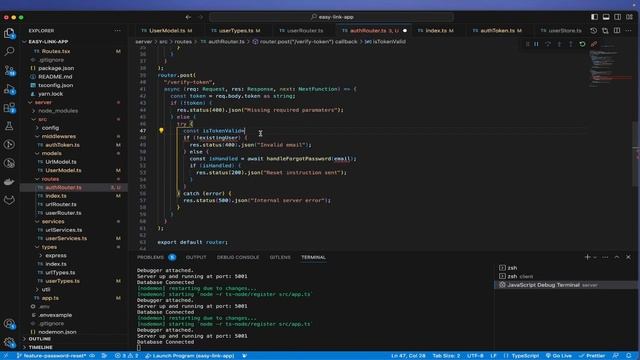Open Changes compare icon in editor actions
The image size is (640, 360).
click(605, 31)
